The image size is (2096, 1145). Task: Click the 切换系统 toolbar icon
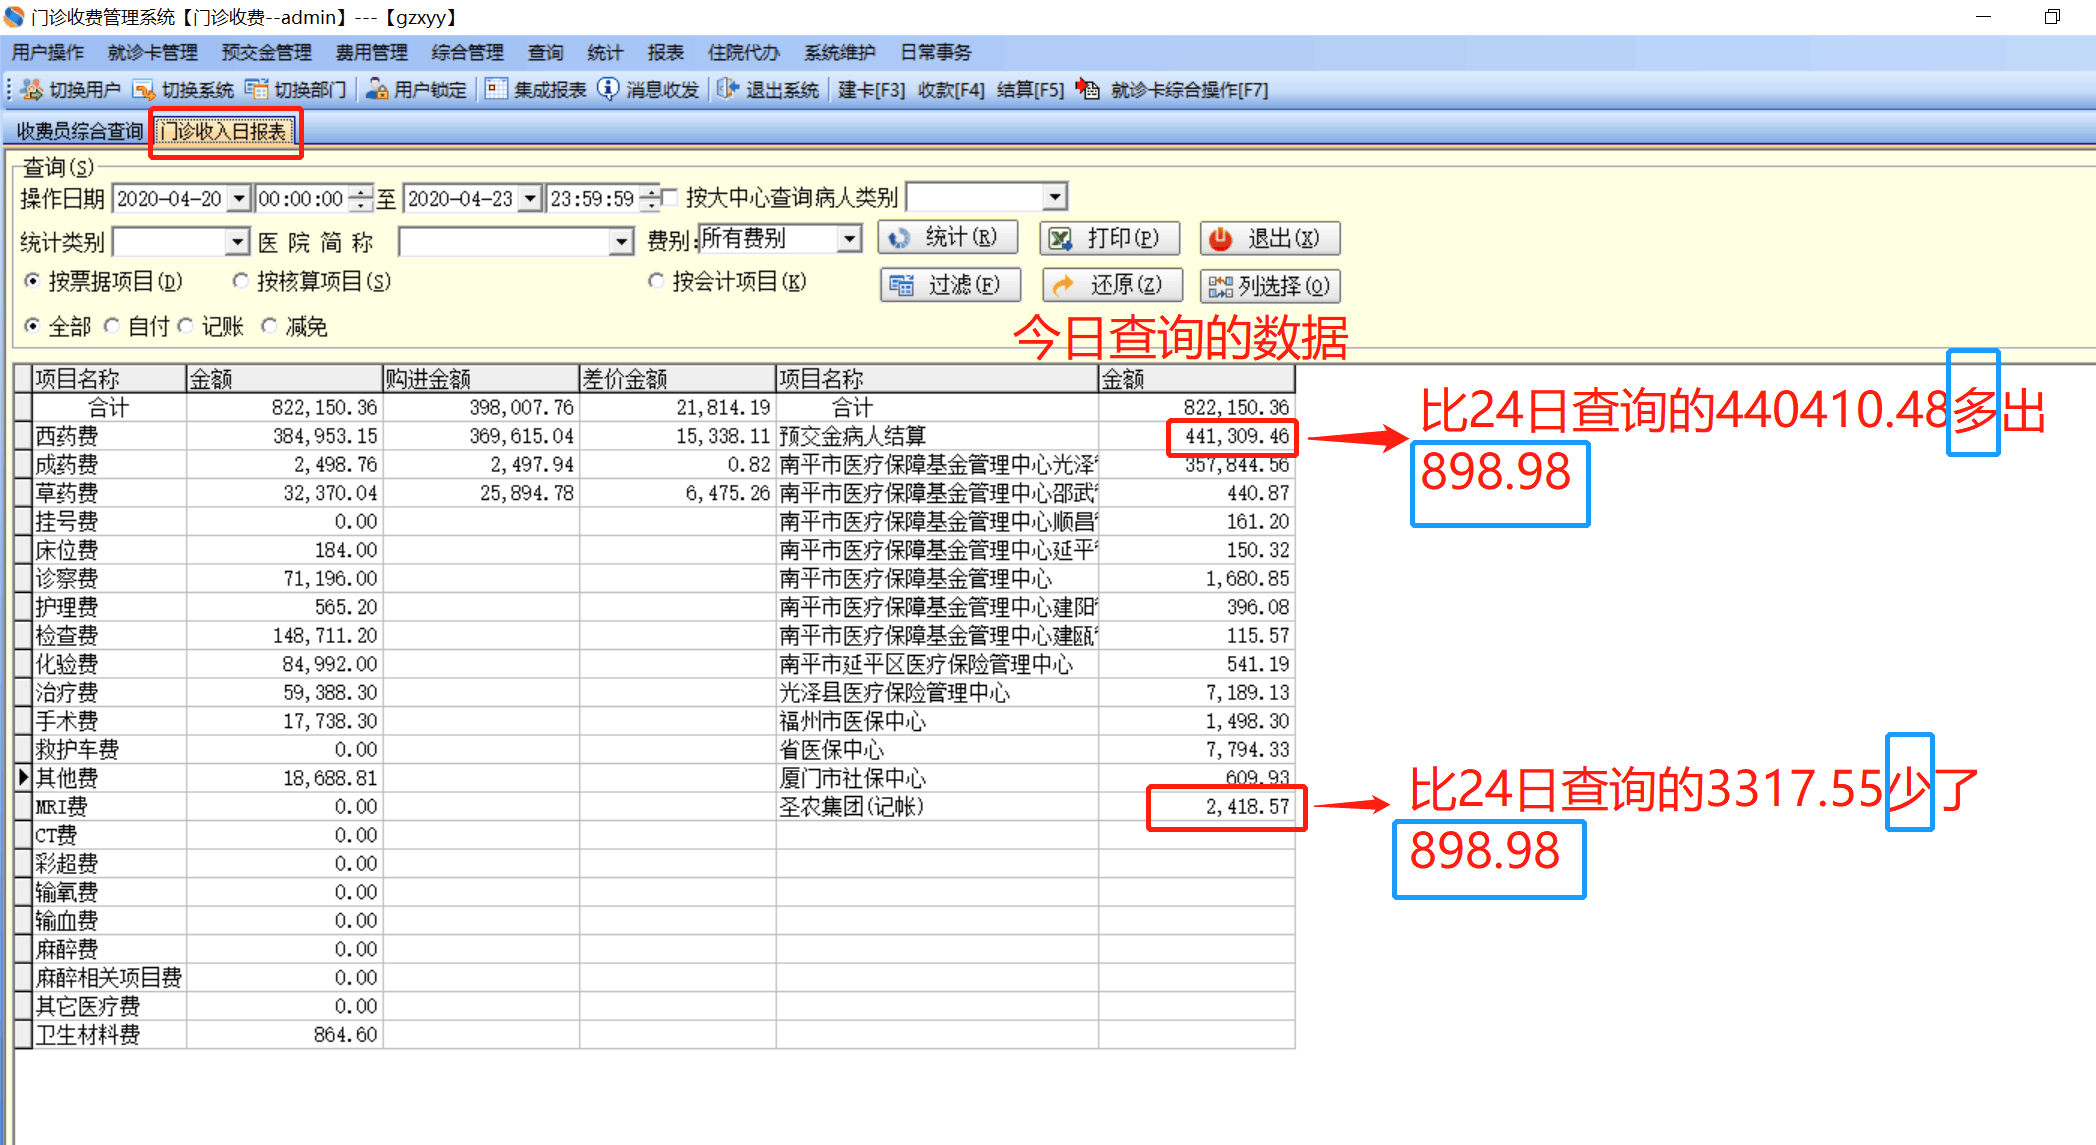[144, 90]
